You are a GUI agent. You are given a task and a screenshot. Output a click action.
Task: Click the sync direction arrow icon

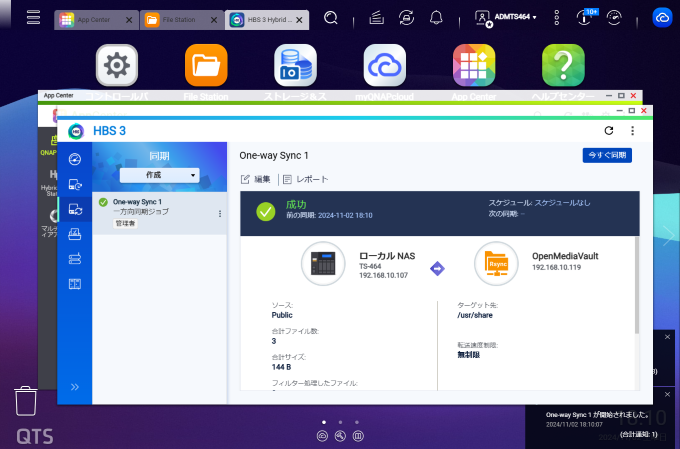(437, 269)
